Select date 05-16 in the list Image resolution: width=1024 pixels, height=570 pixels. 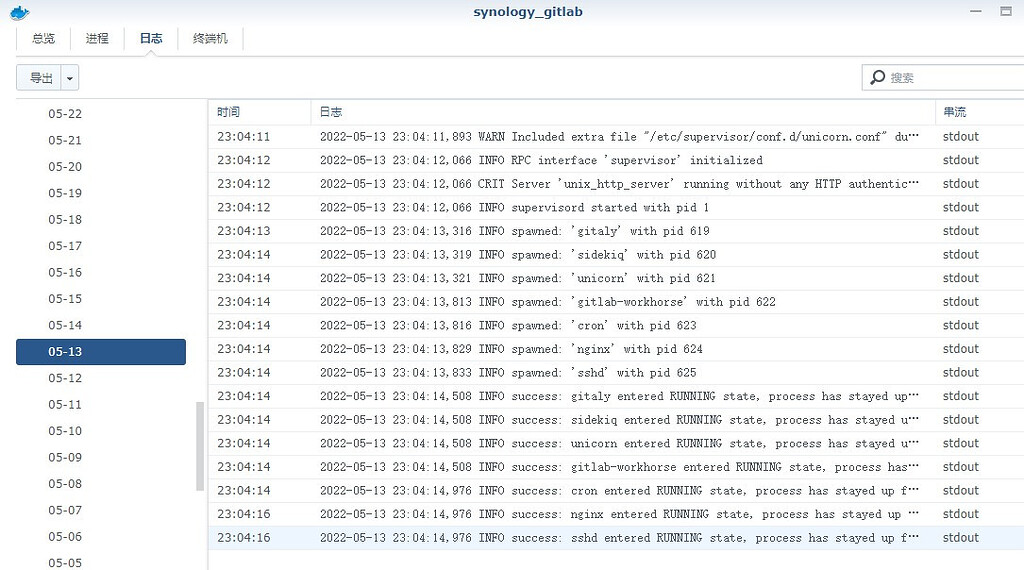(x=101, y=272)
